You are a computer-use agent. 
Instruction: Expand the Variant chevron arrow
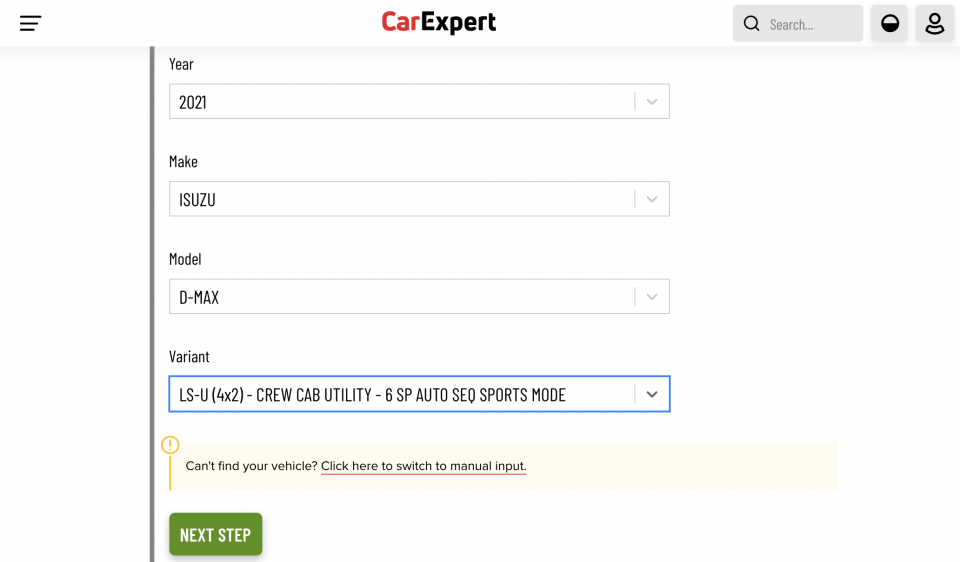[x=652, y=394]
